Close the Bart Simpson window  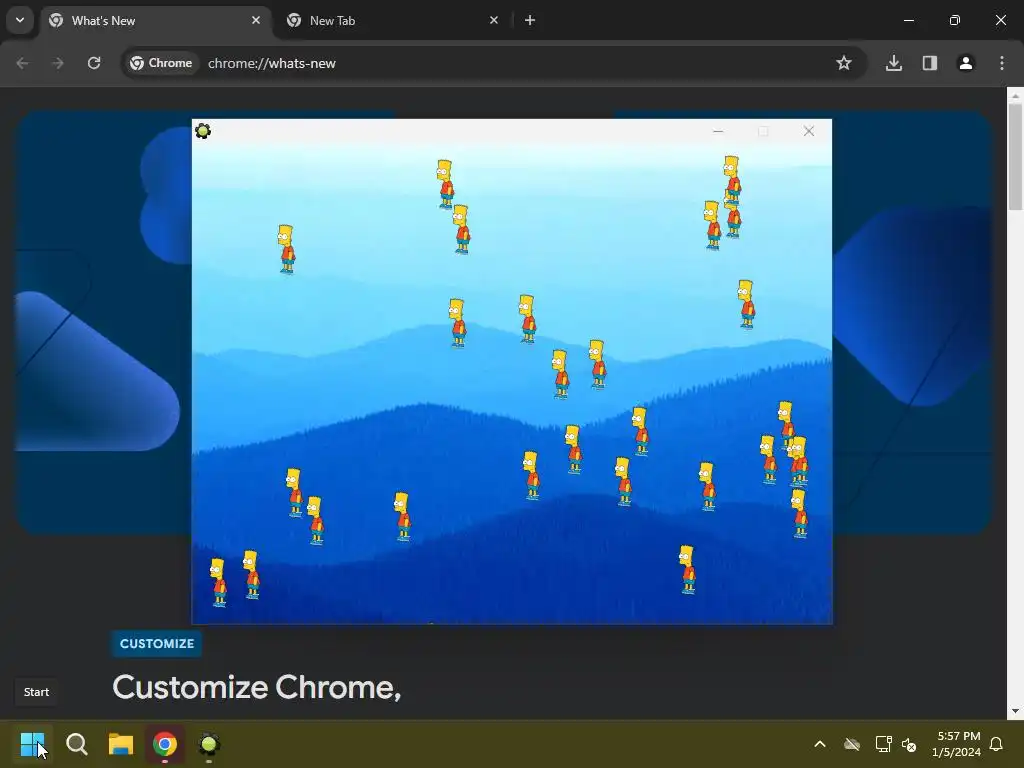point(808,131)
